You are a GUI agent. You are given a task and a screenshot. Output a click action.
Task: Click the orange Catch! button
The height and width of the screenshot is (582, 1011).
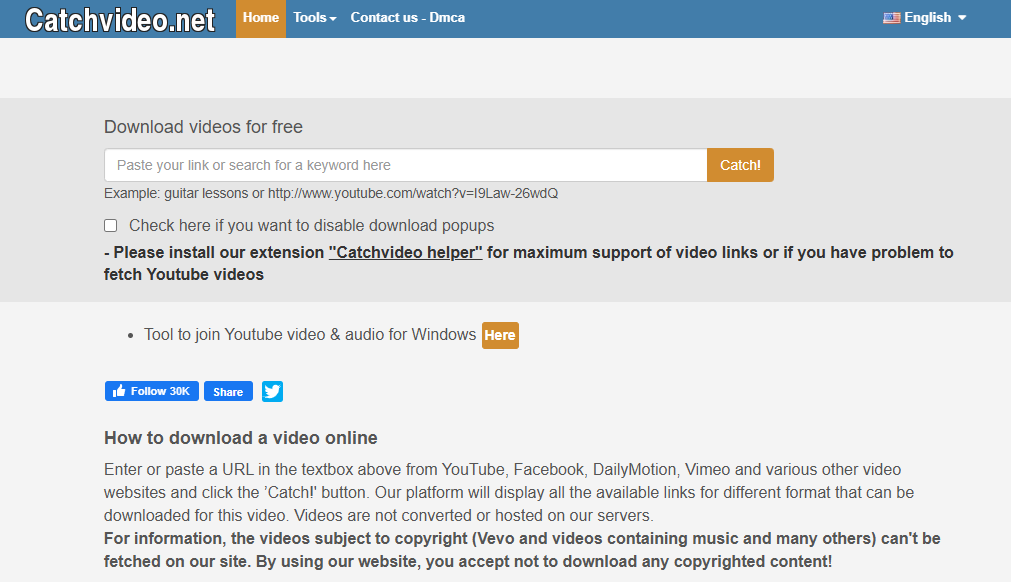point(740,164)
